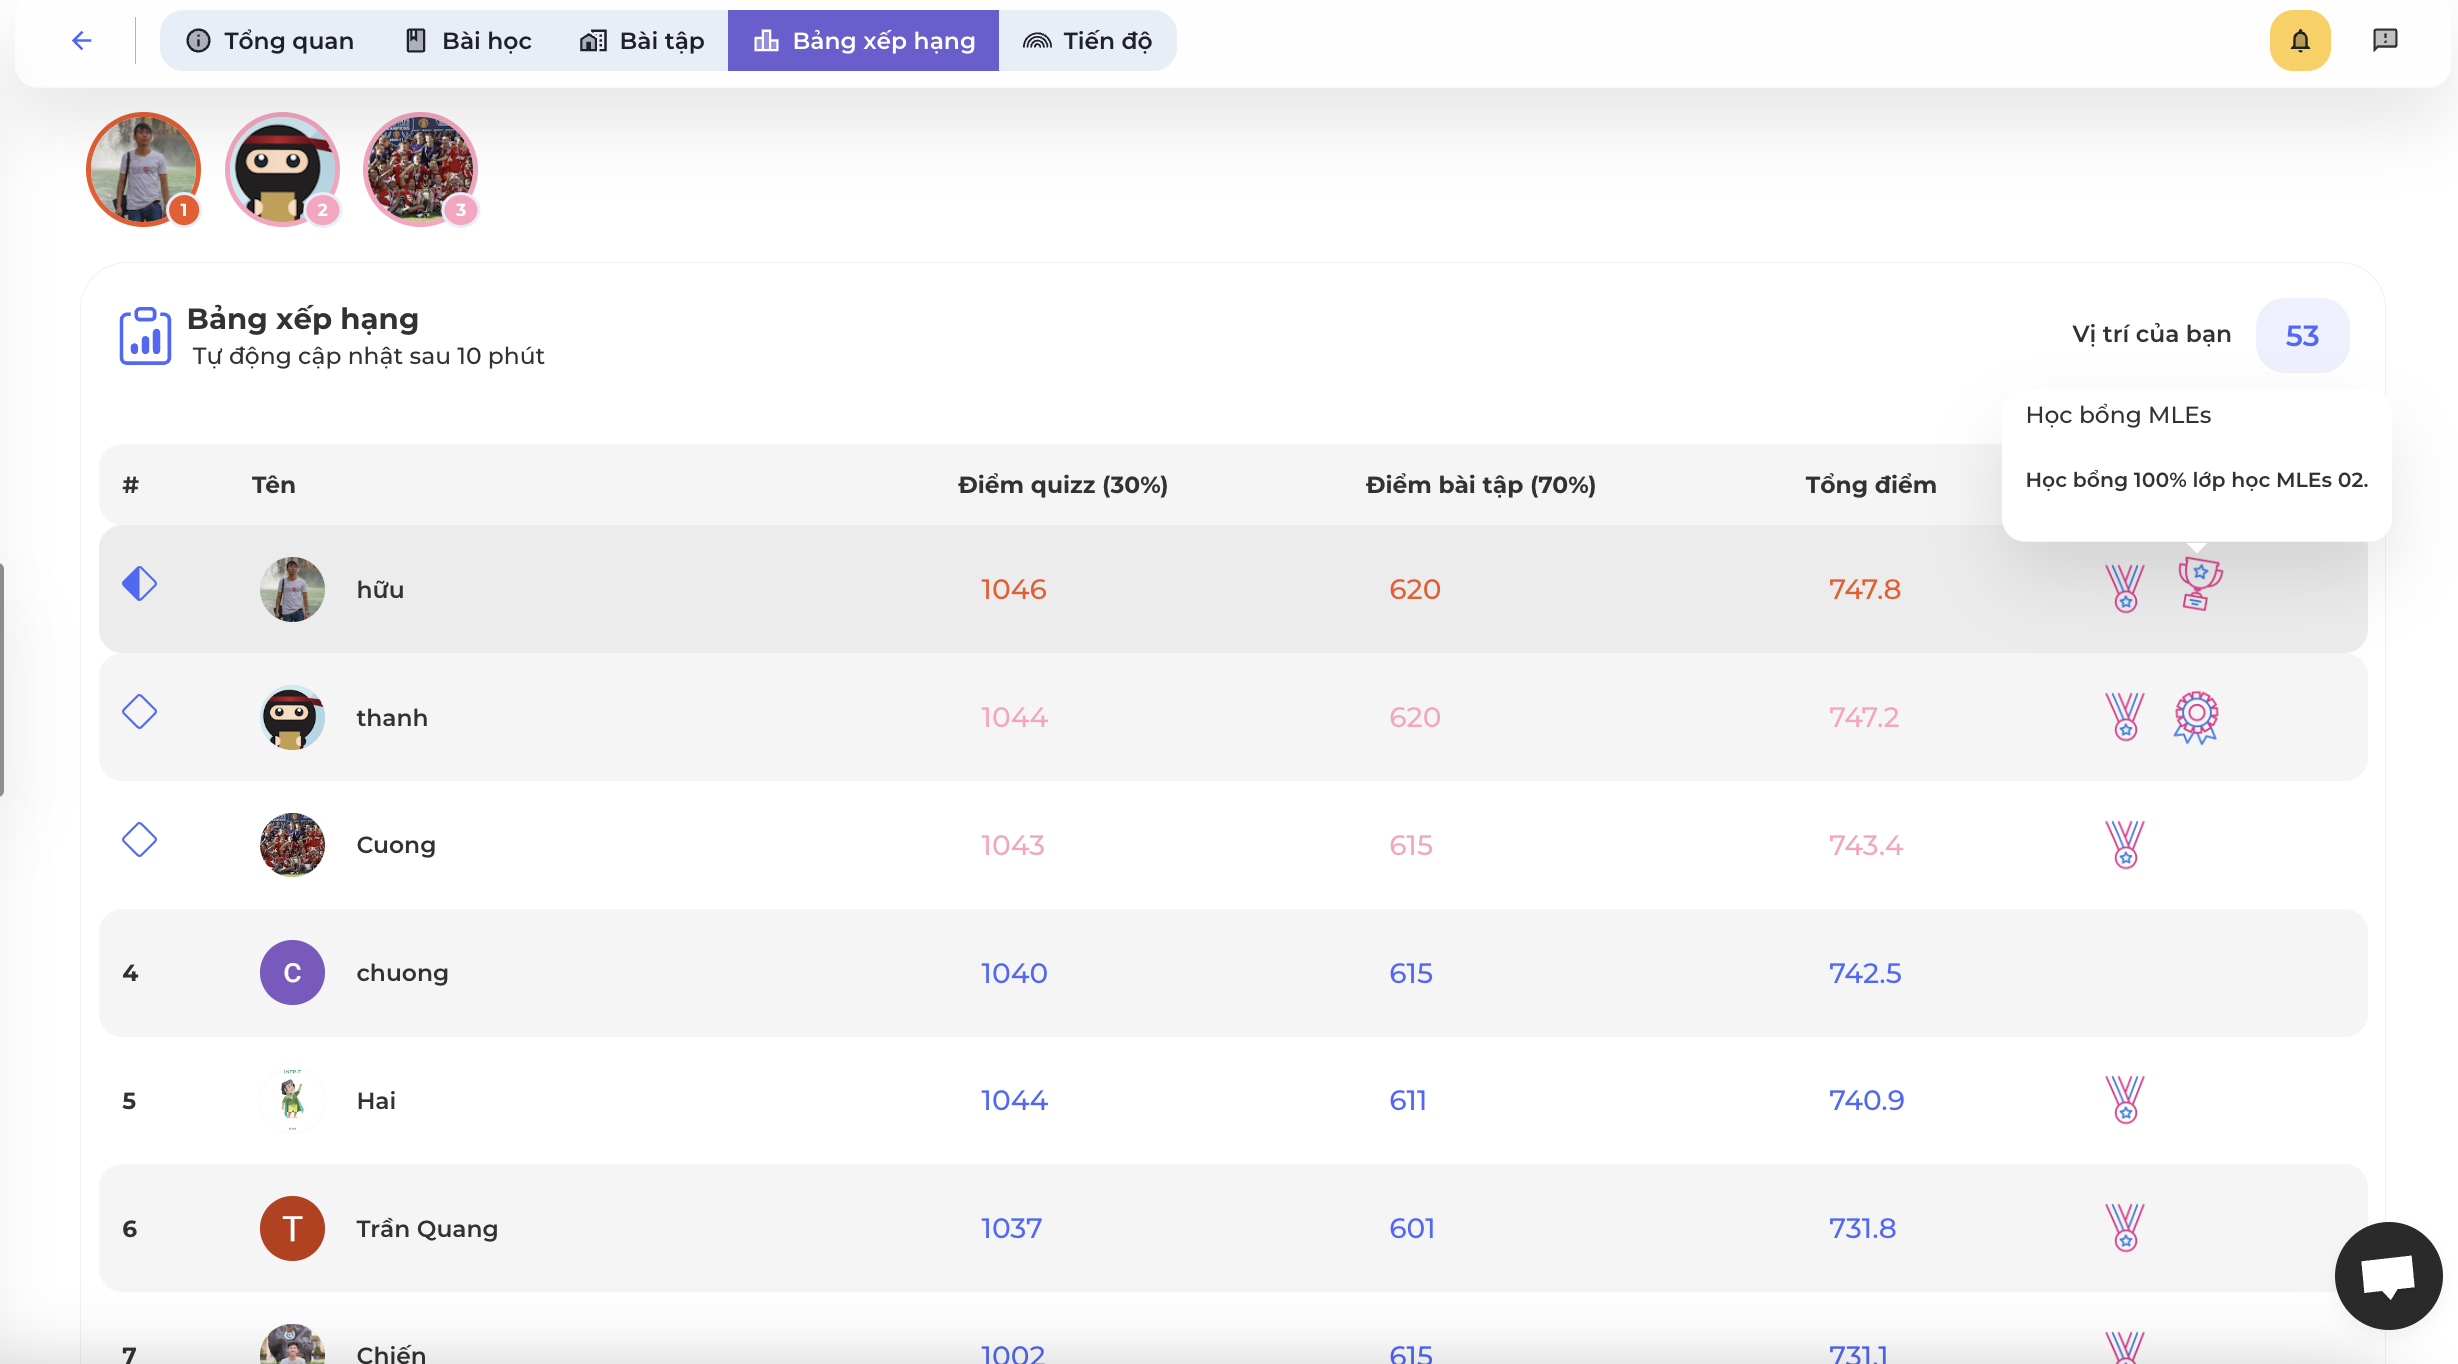Image resolution: width=2458 pixels, height=1364 pixels.
Task: Open the live chat bubble
Action: 2389,1276
